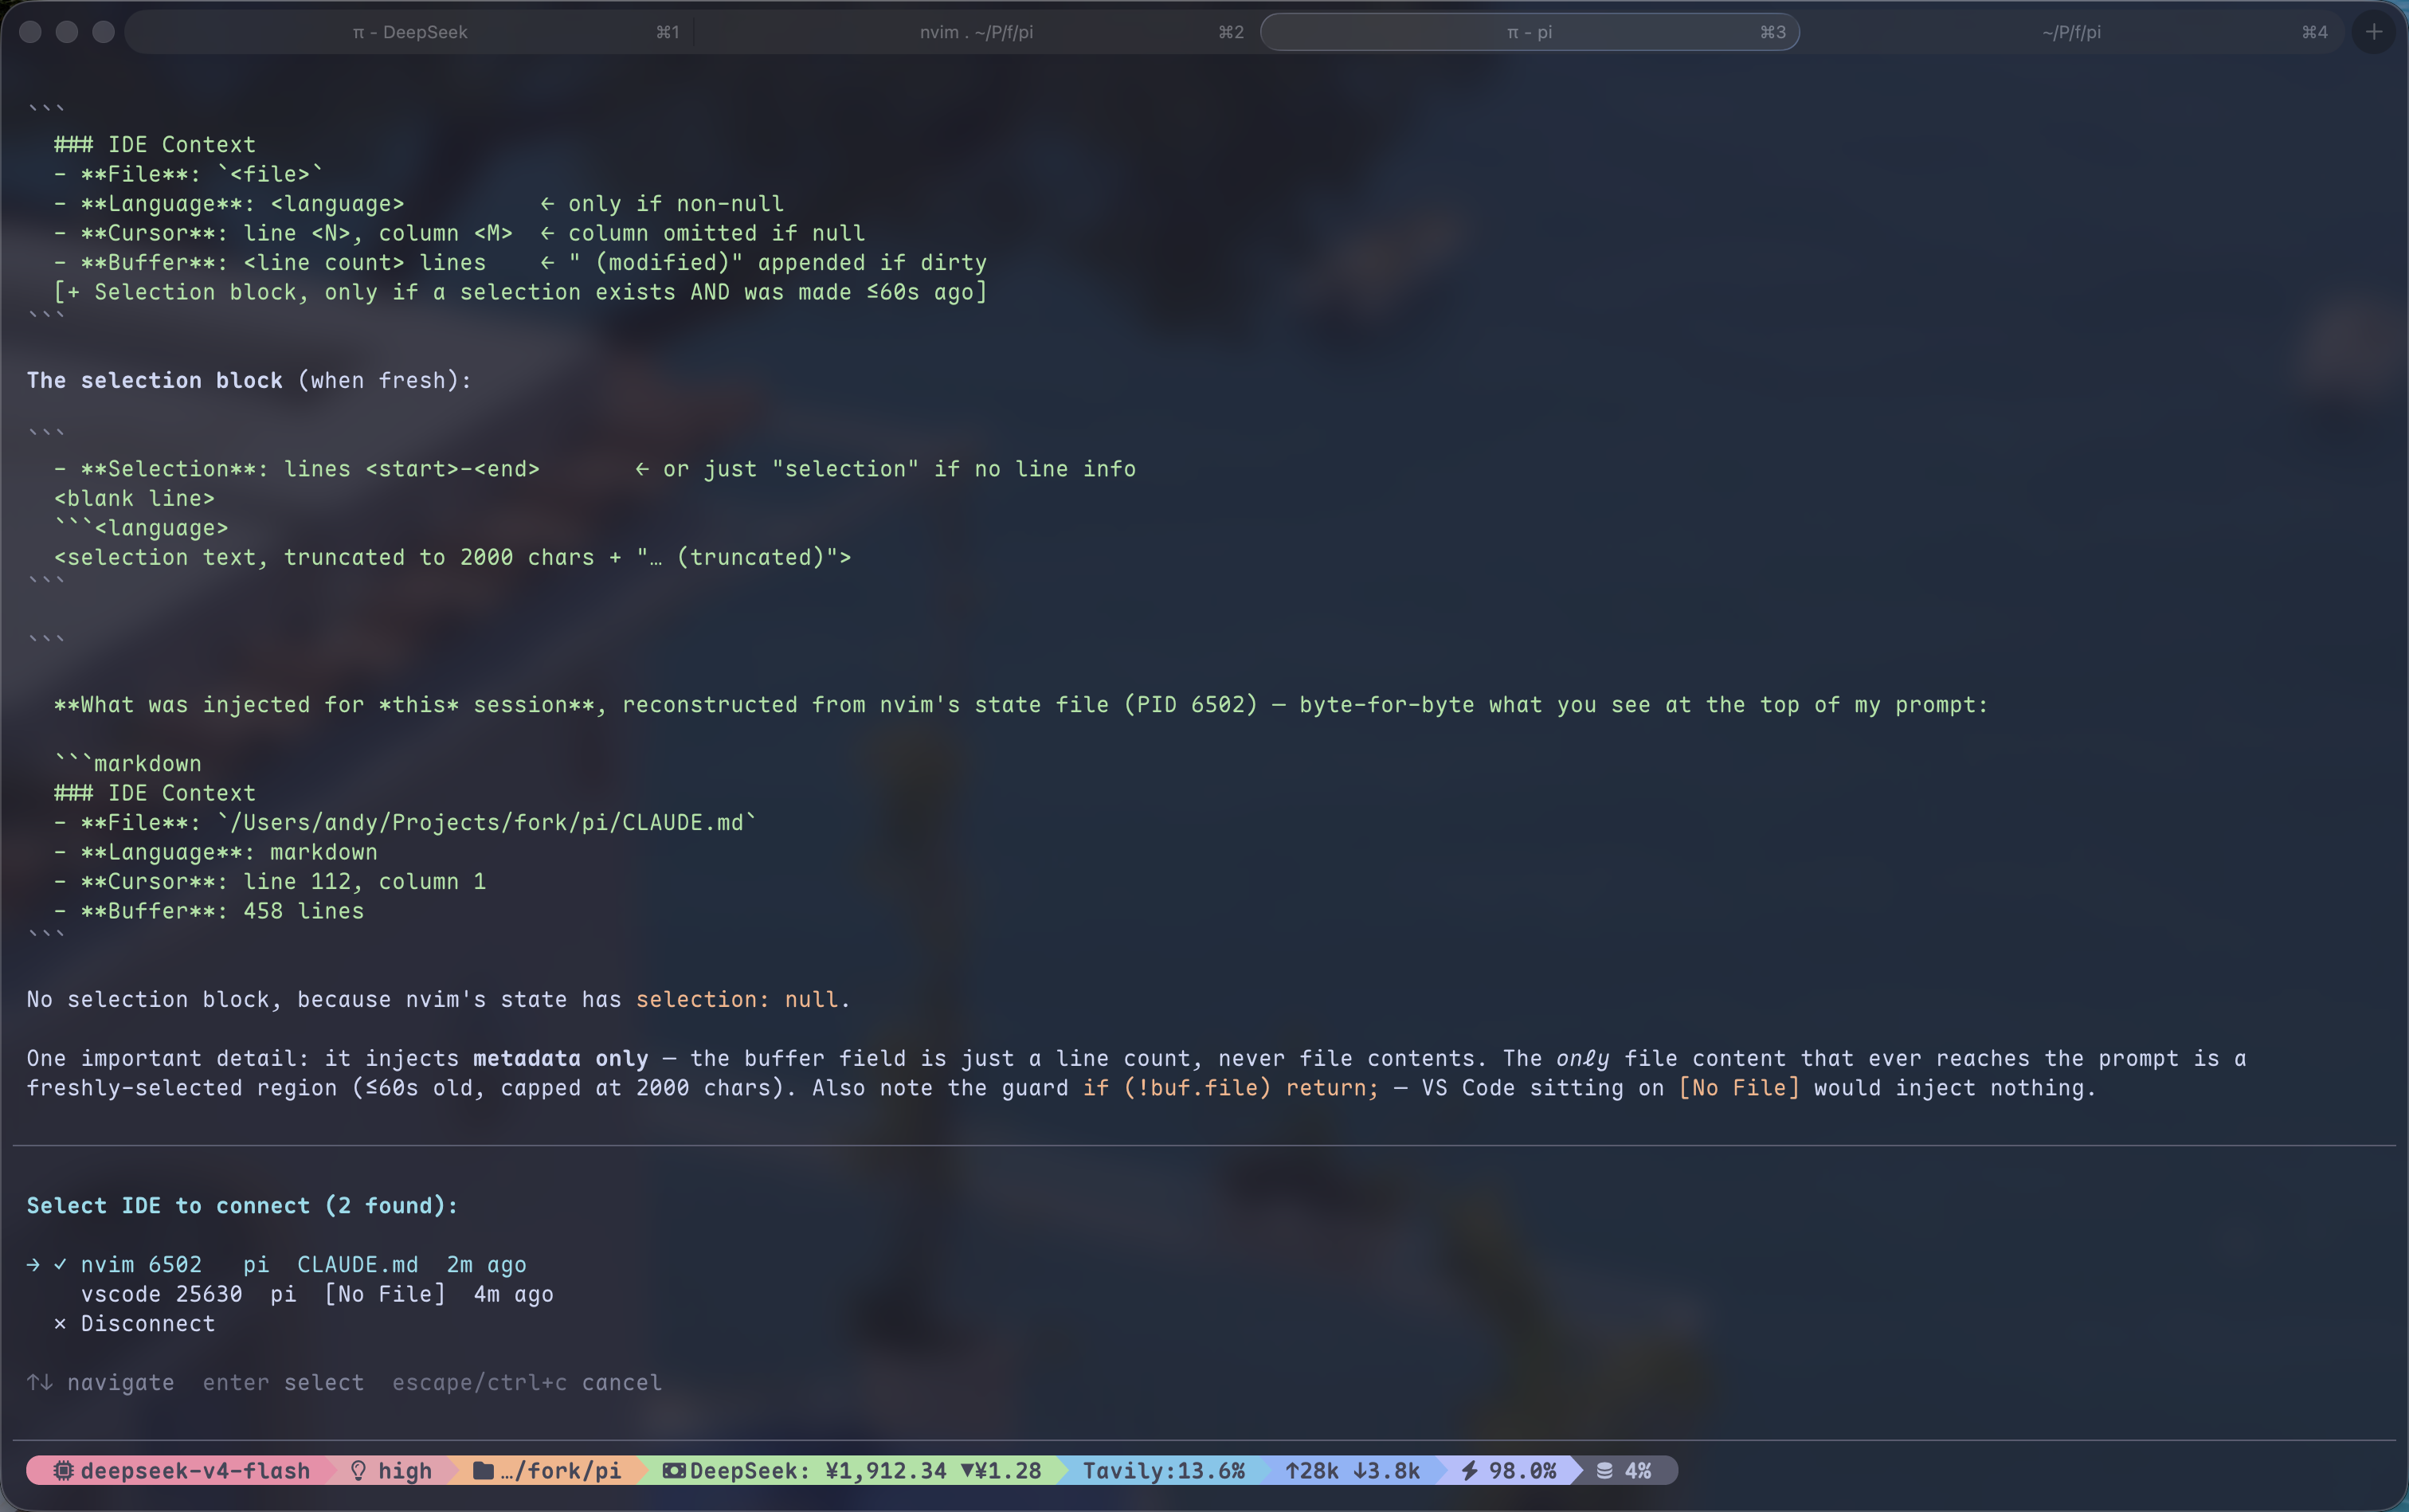Click the money icon before DeepSeek balance
Screen dimensions: 2409x1512
point(674,1470)
